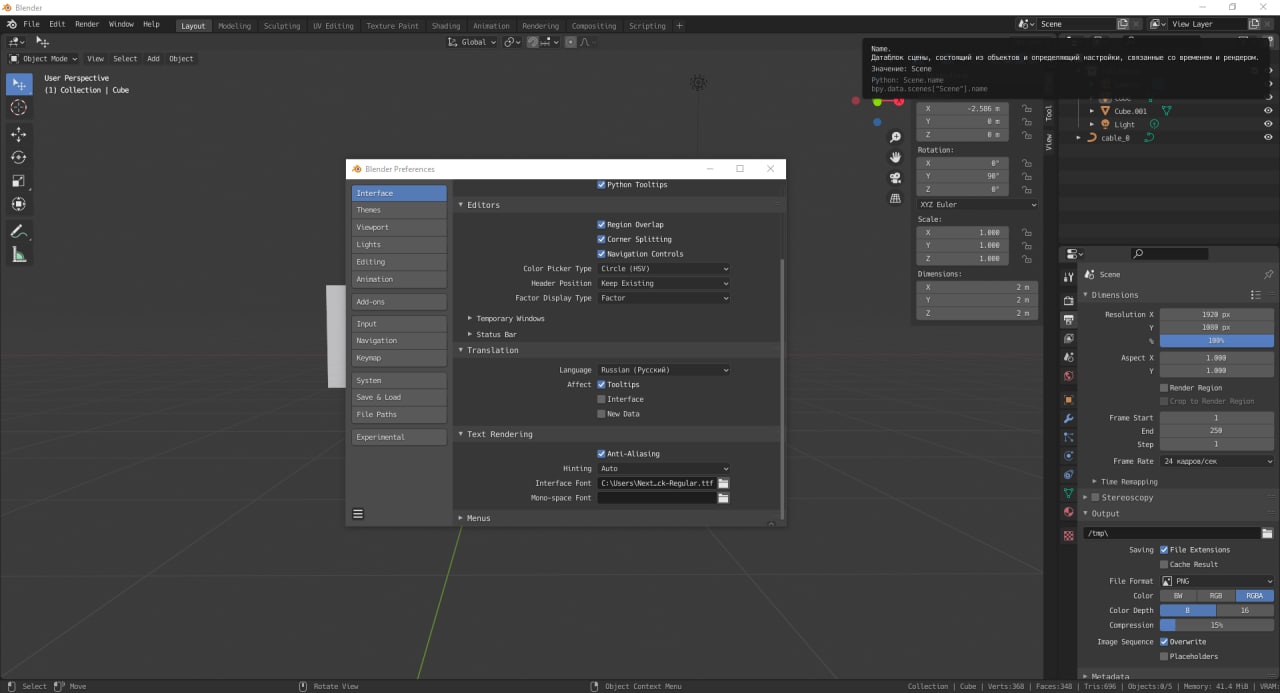Hide cable_0 with its eye icon
1280x693 pixels.
tap(1268, 138)
